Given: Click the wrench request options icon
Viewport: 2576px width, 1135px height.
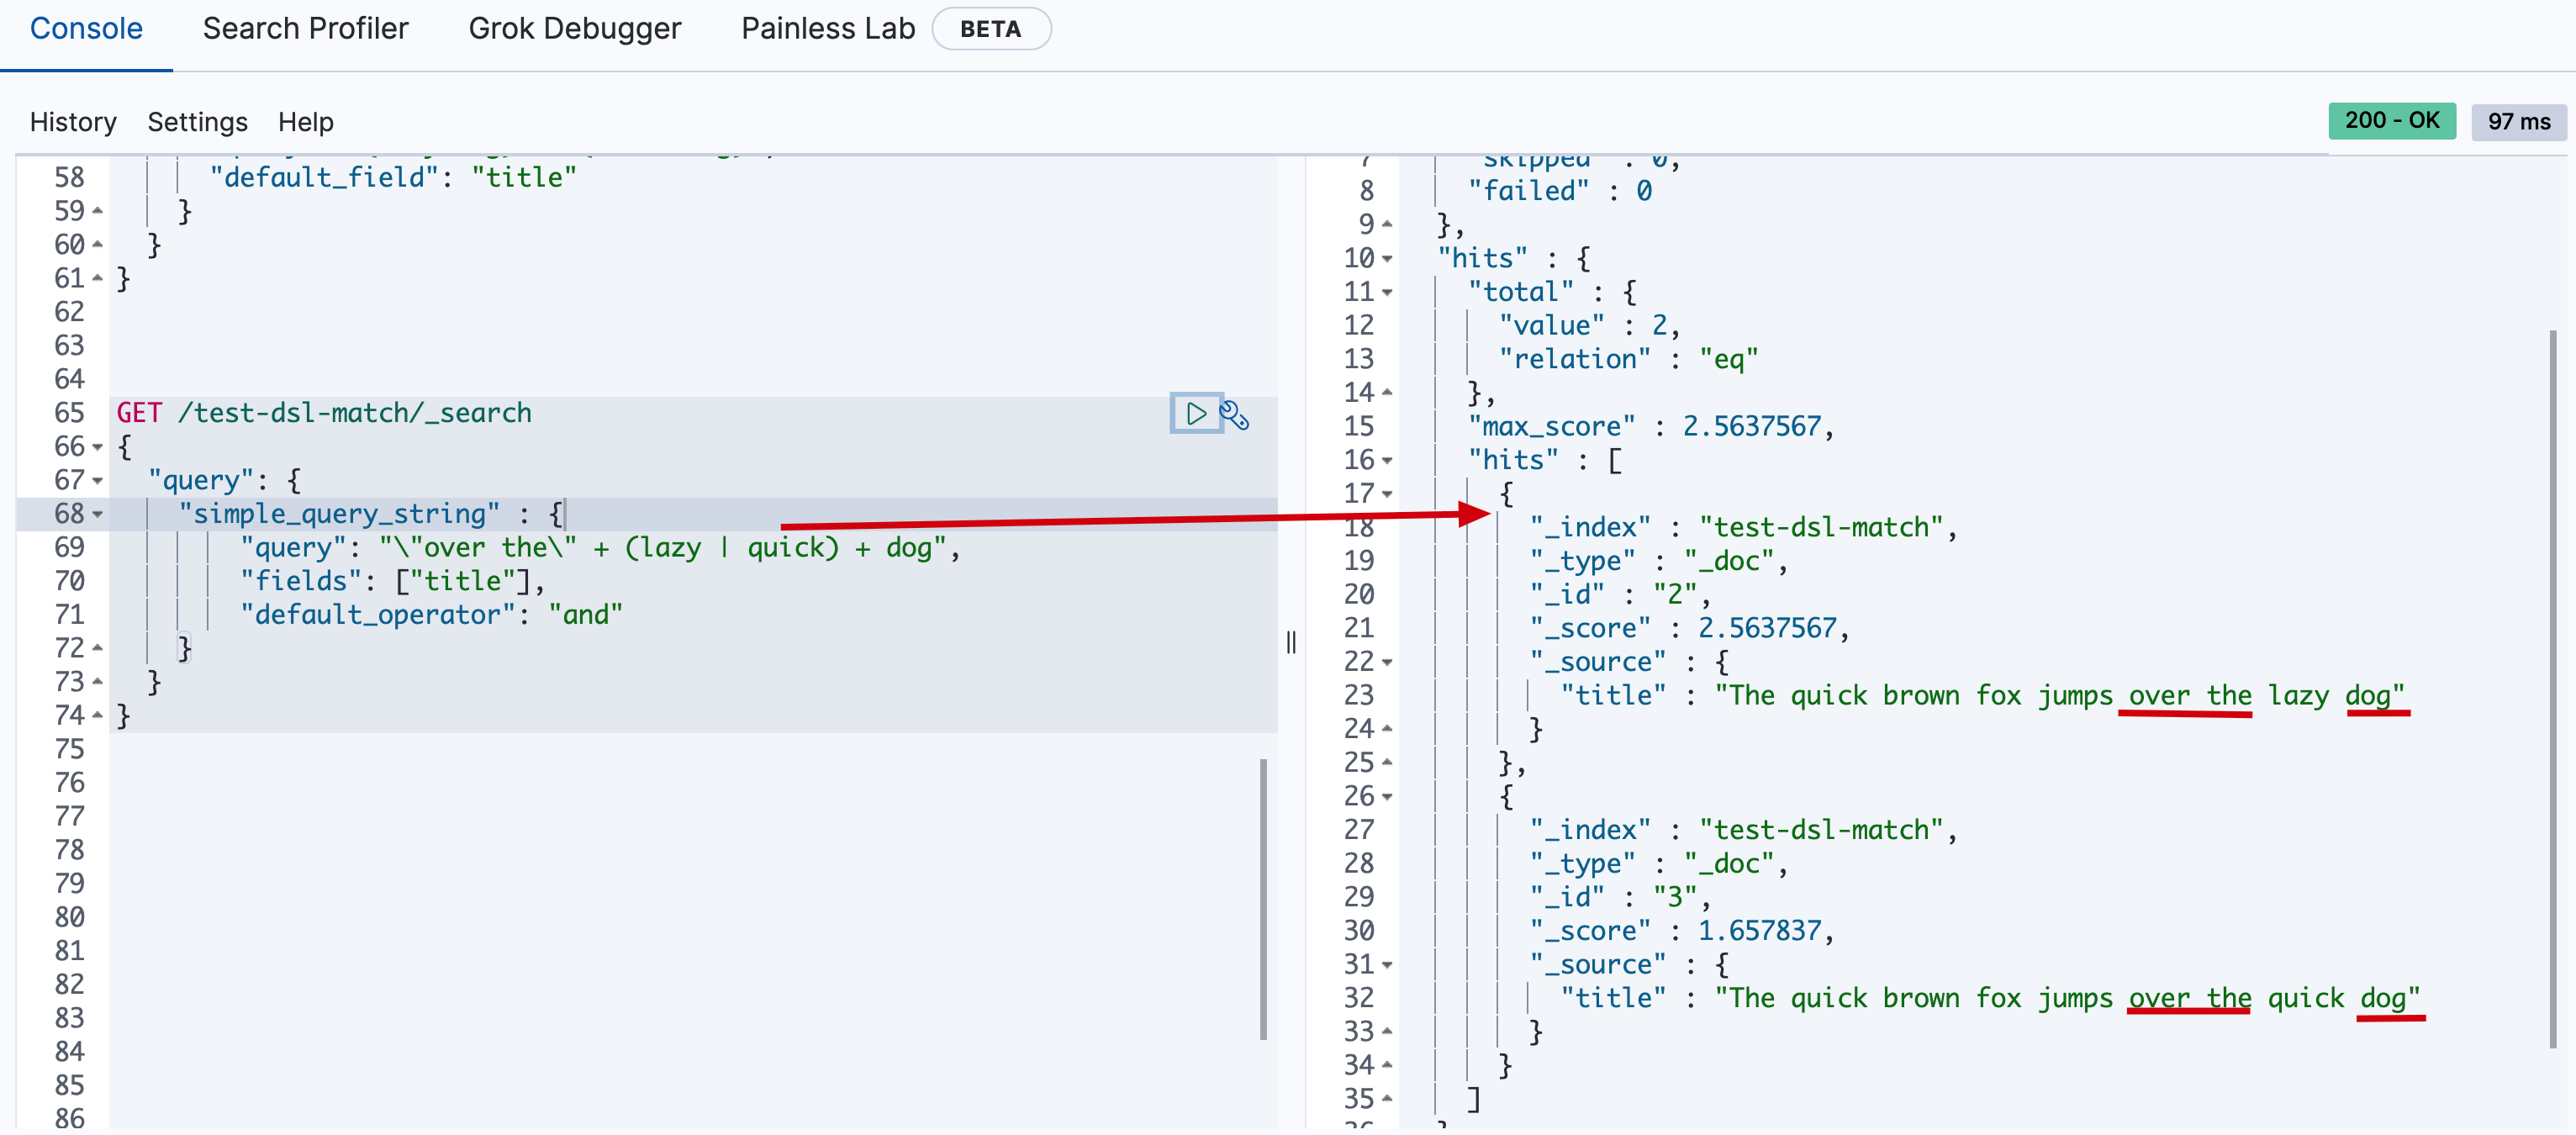Looking at the screenshot, I should (1235, 415).
